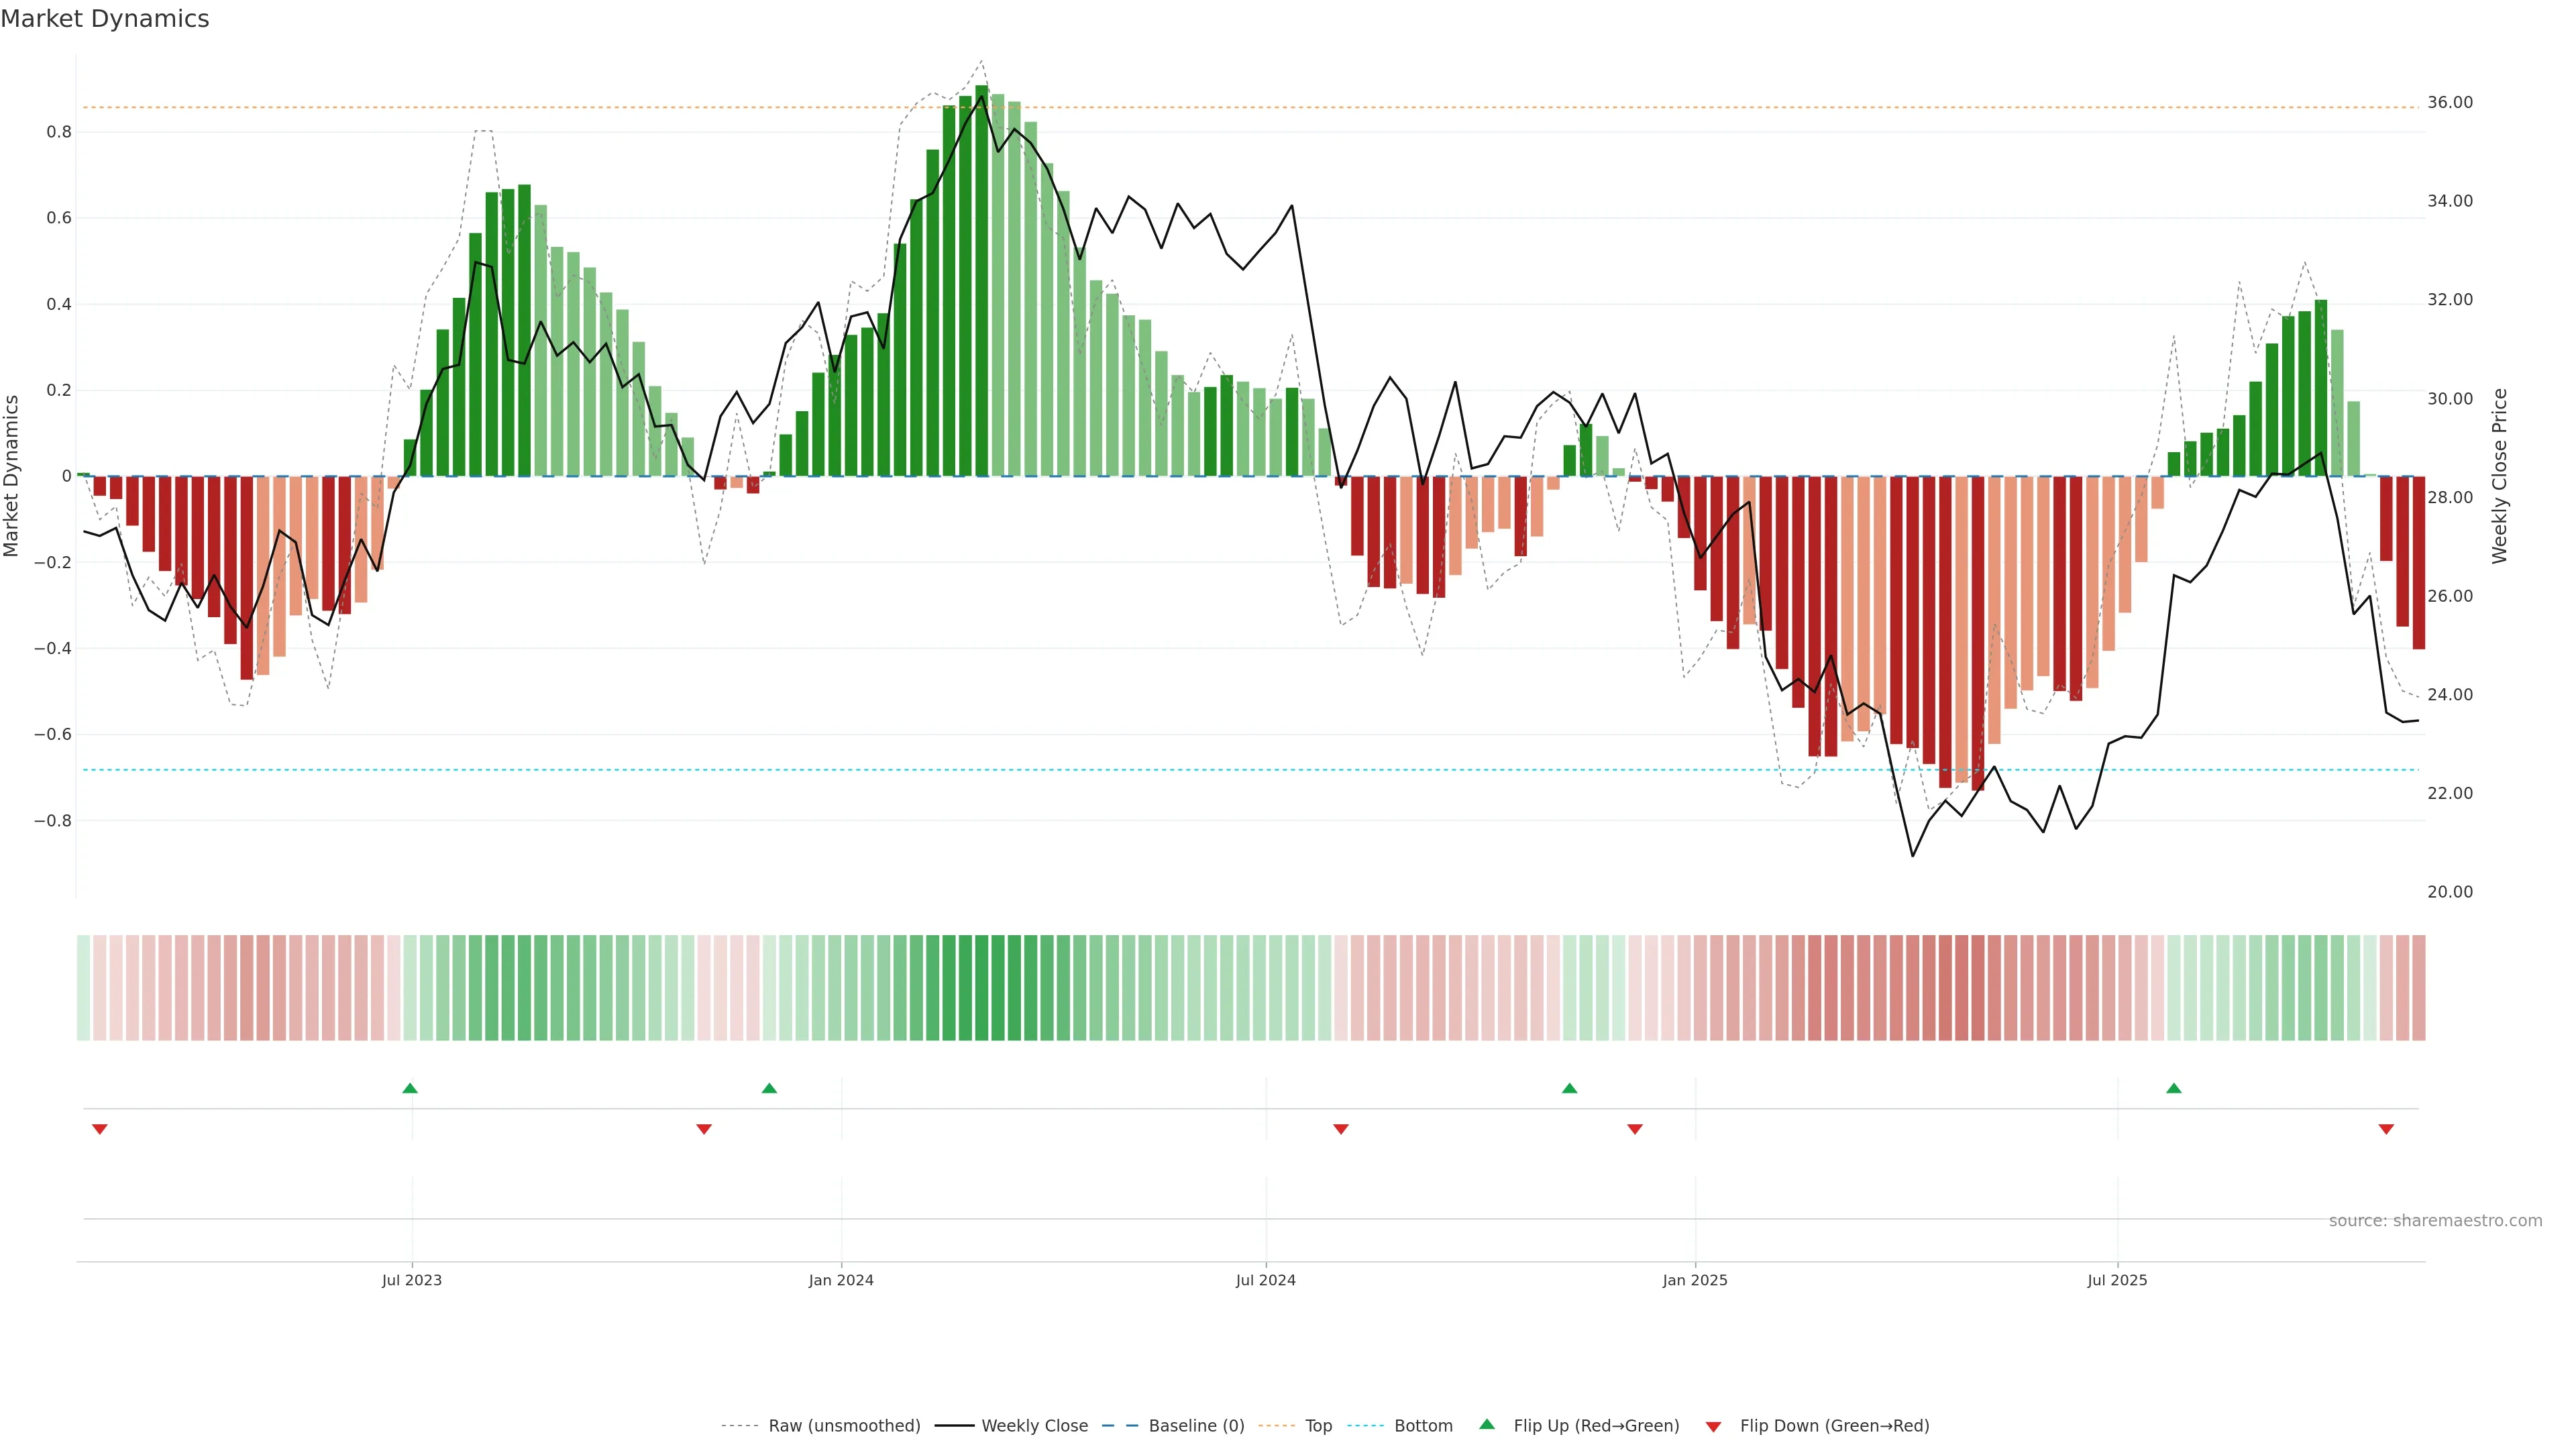Toggle the Baseline (0) legend entry
2576x1449 pixels.
pos(1196,1426)
